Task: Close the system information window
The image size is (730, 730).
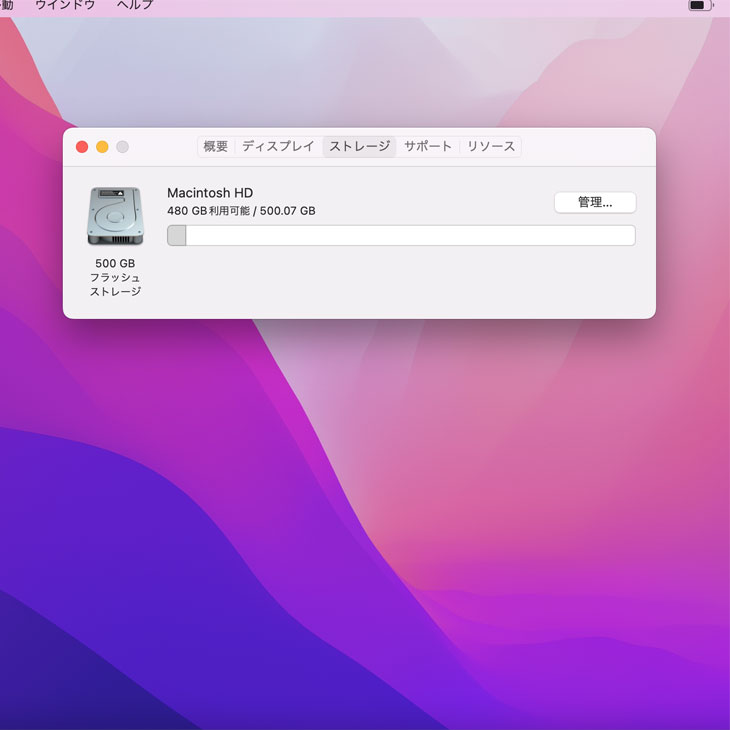Action: [x=82, y=147]
